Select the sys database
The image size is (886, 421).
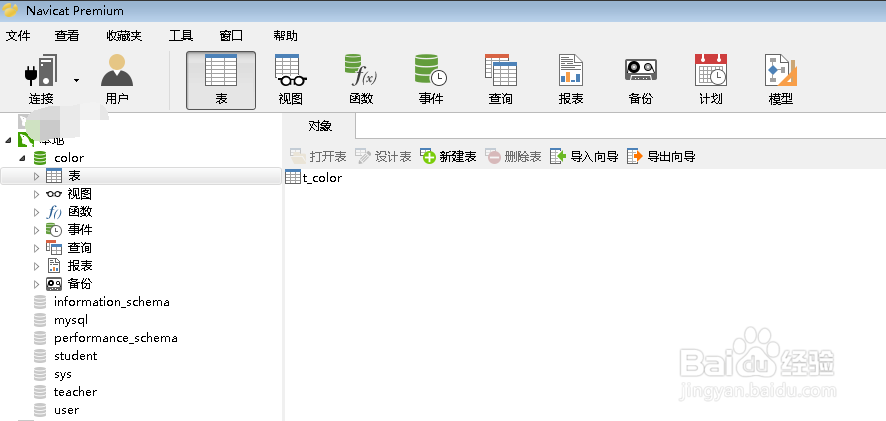tap(63, 374)
